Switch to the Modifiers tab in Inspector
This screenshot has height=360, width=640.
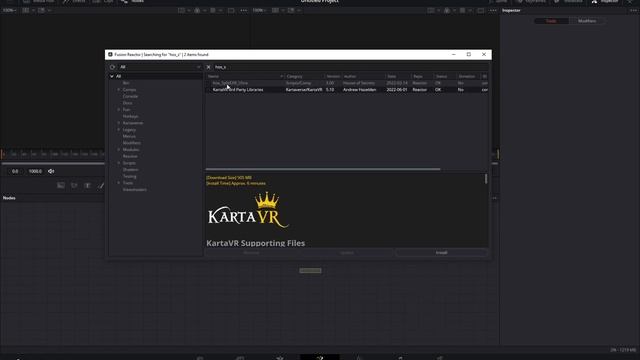587,21
